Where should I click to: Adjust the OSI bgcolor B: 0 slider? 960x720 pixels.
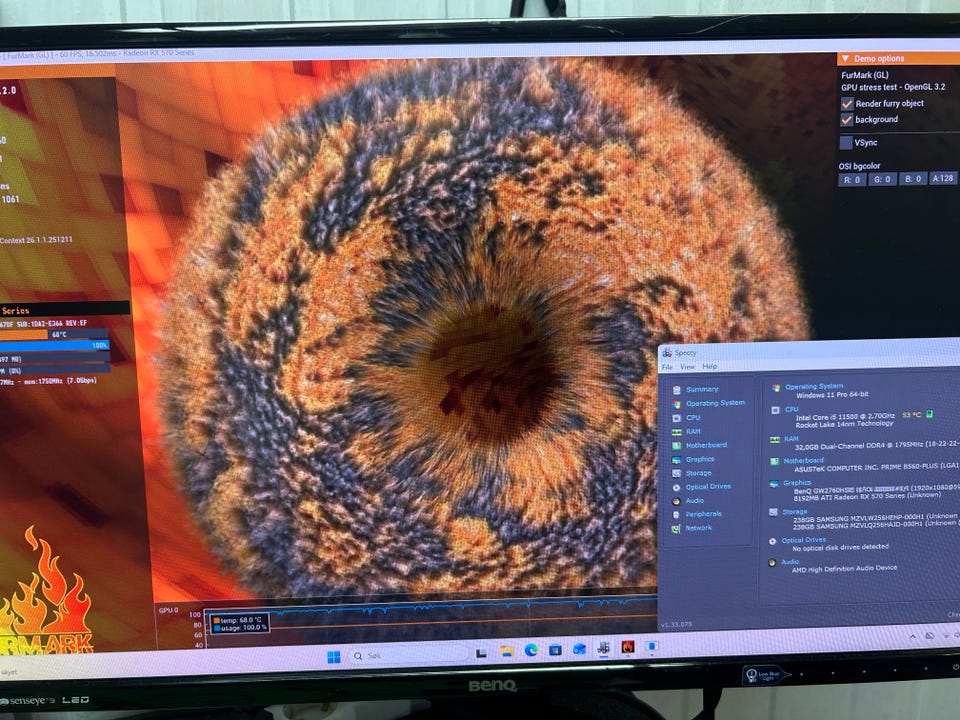[x=913, y=179]
